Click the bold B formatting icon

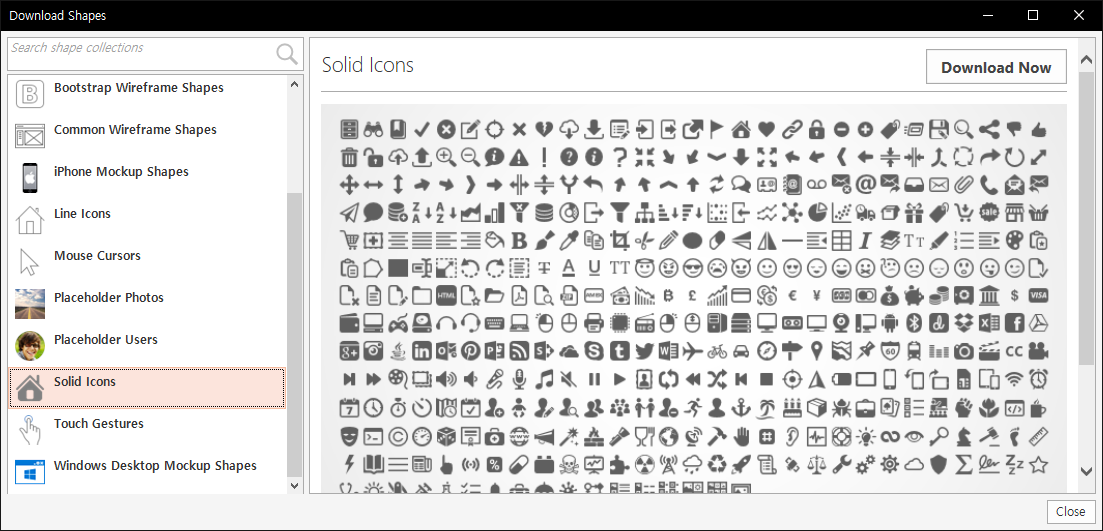click(520, 241)
